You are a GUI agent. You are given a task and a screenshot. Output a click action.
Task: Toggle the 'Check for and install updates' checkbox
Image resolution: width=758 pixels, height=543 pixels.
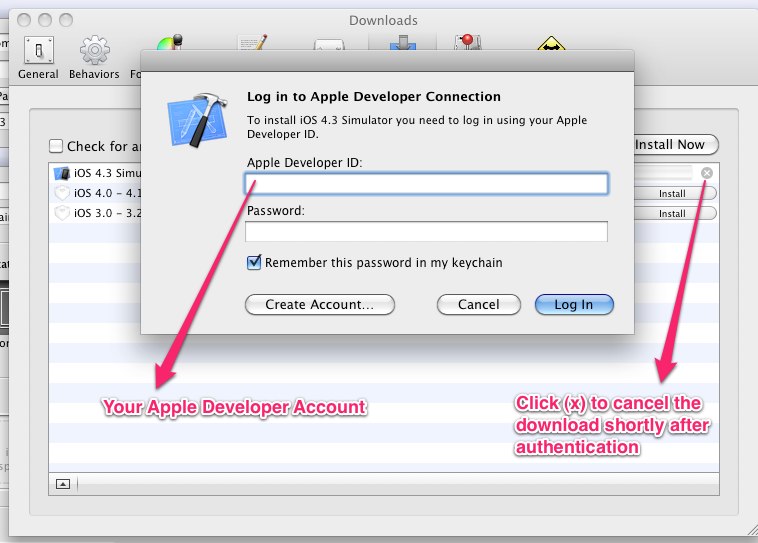pos(56,146)
